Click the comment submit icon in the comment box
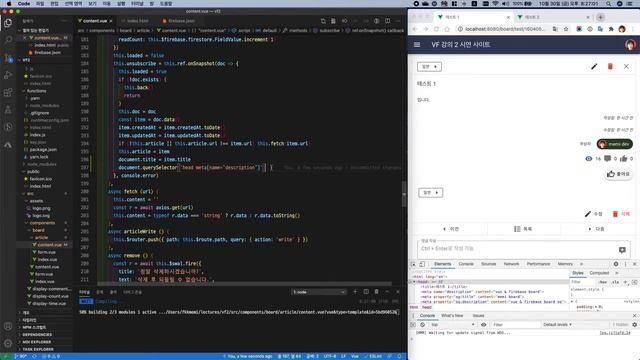The image size is (640, 360). (622, 250)
